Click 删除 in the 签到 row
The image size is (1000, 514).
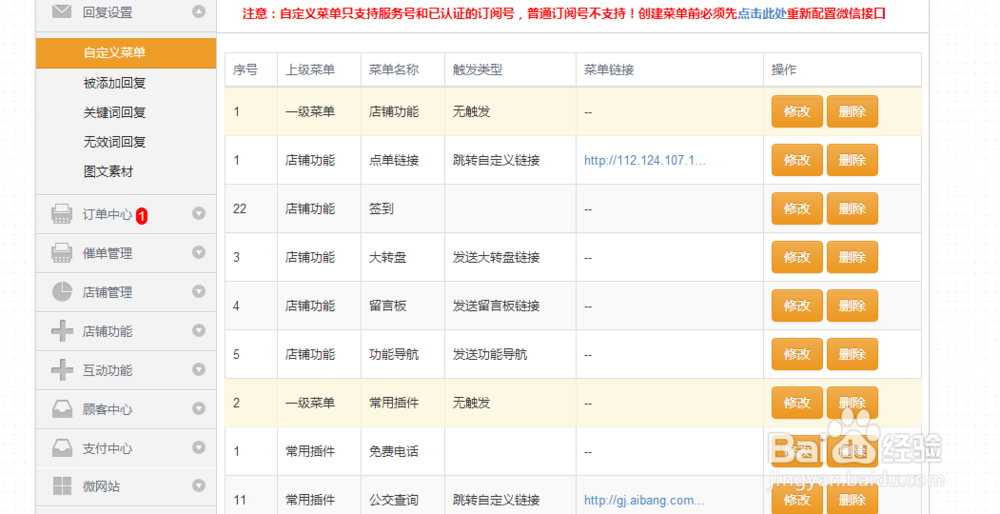tap(852, 209)
